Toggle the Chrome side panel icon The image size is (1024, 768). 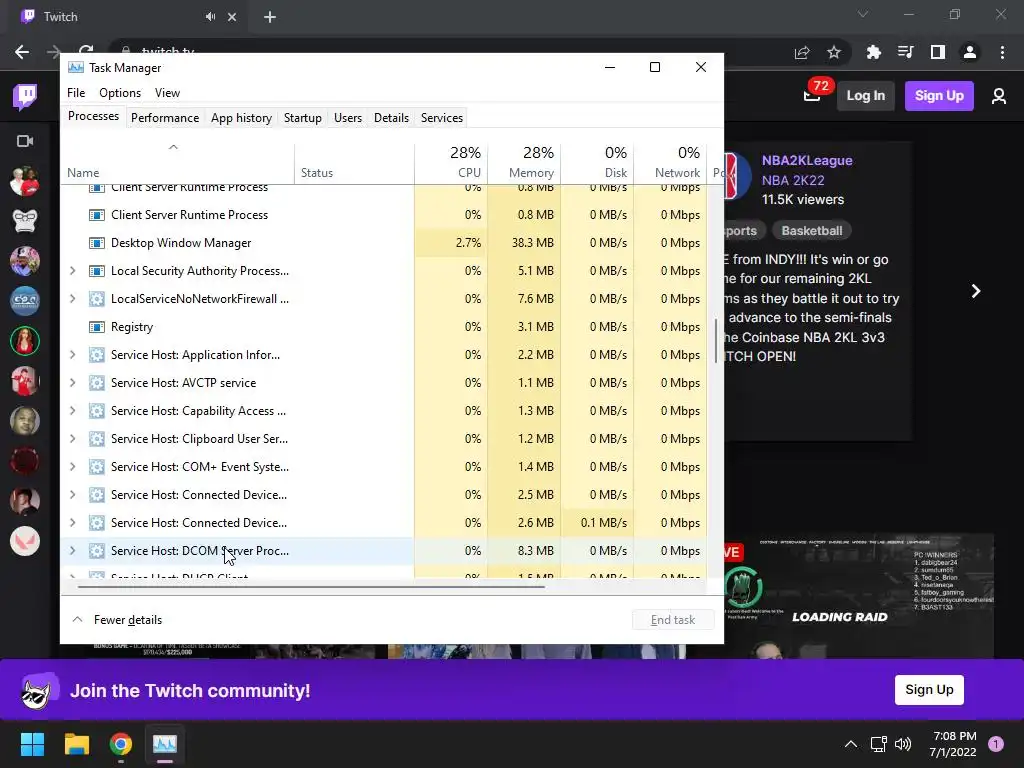coord(938,52)
